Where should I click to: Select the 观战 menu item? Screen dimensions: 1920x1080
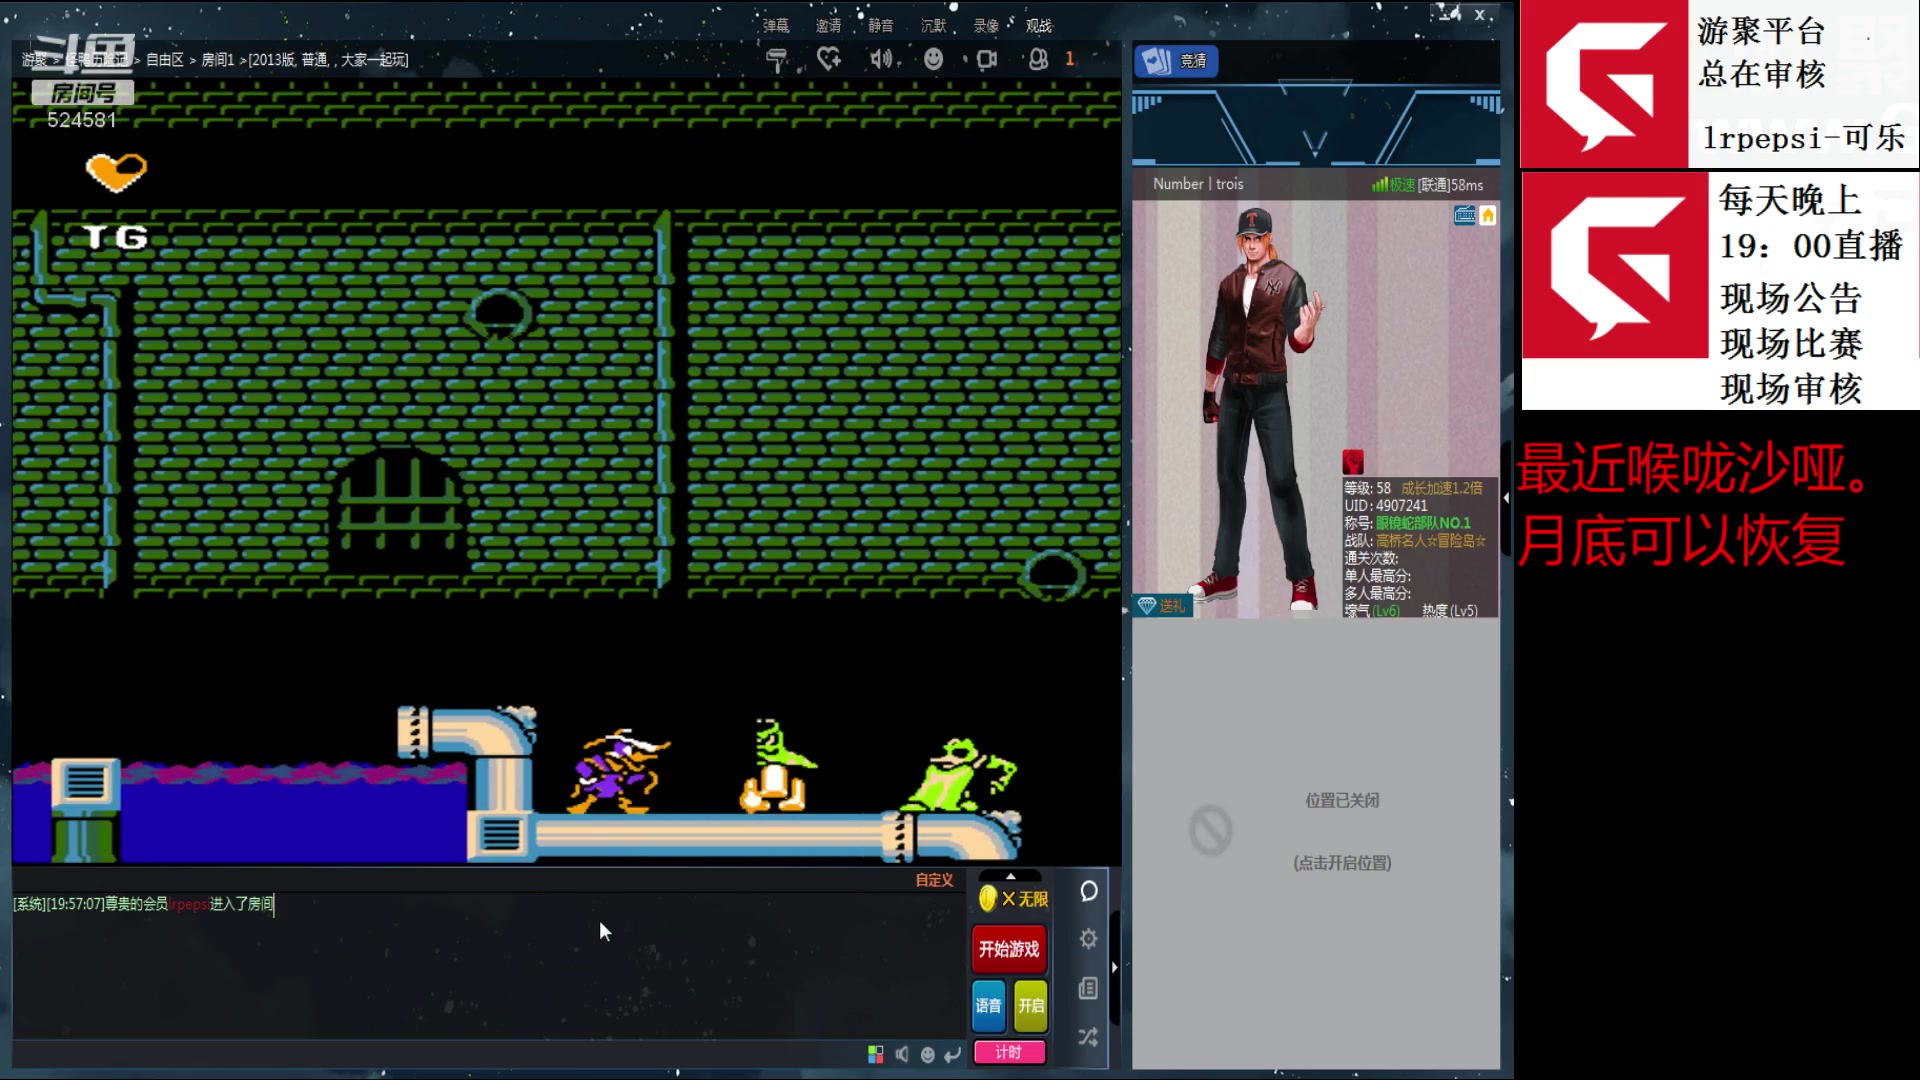pos(1039,26)
